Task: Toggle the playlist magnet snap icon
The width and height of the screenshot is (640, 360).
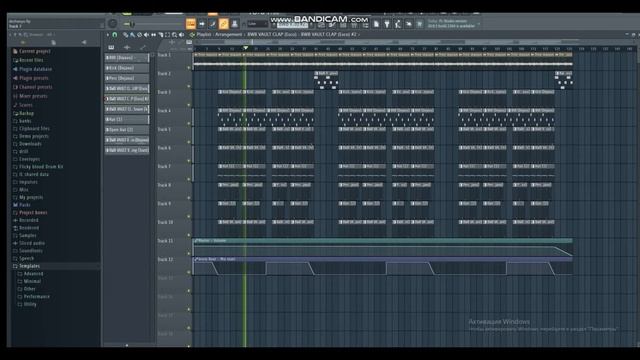Action: click(115, 35)
